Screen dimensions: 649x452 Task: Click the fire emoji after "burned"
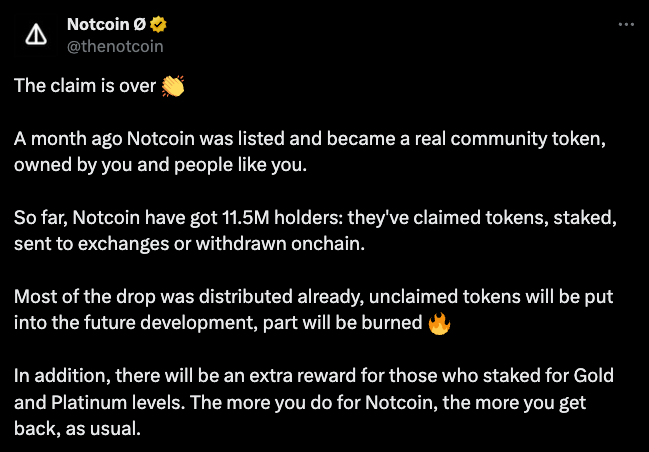pyautogui.click(x=438, y=323)
